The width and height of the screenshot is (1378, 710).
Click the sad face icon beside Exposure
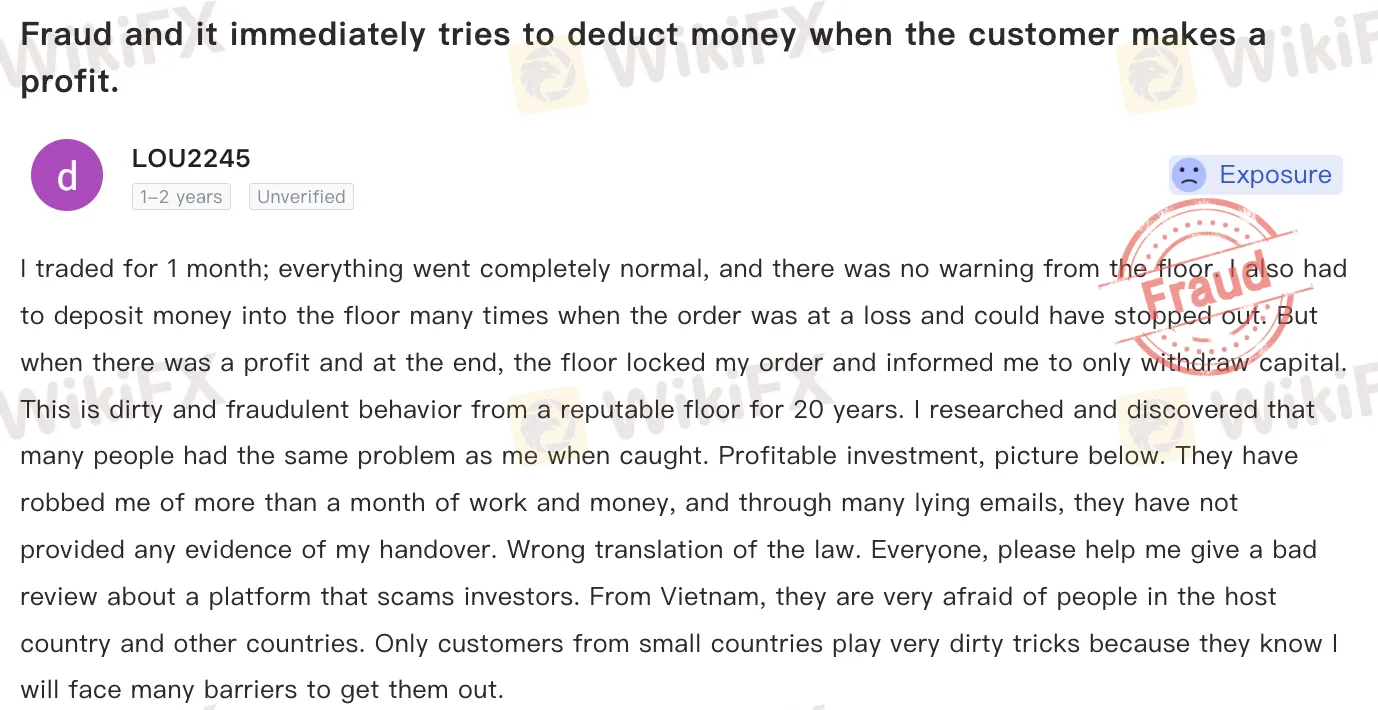1189,175
